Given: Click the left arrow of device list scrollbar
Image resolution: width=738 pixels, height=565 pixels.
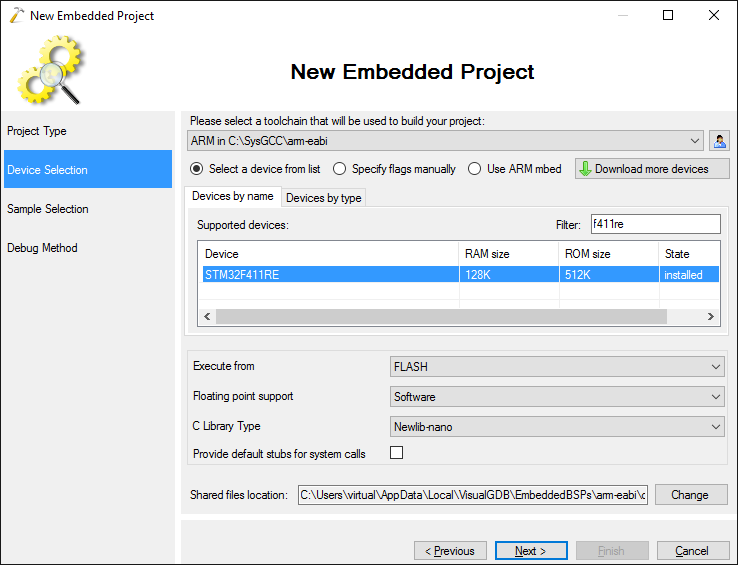Looking at the screenshot, I should (x=207, y=316).
